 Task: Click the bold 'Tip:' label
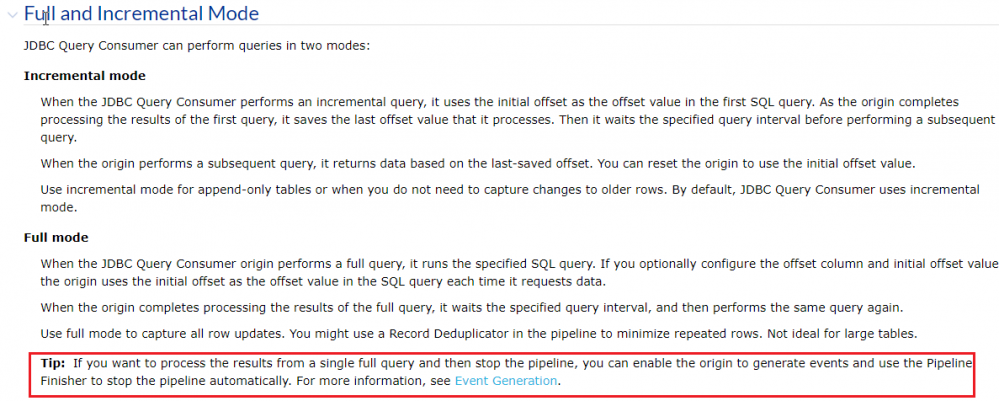tap(53, 362)
